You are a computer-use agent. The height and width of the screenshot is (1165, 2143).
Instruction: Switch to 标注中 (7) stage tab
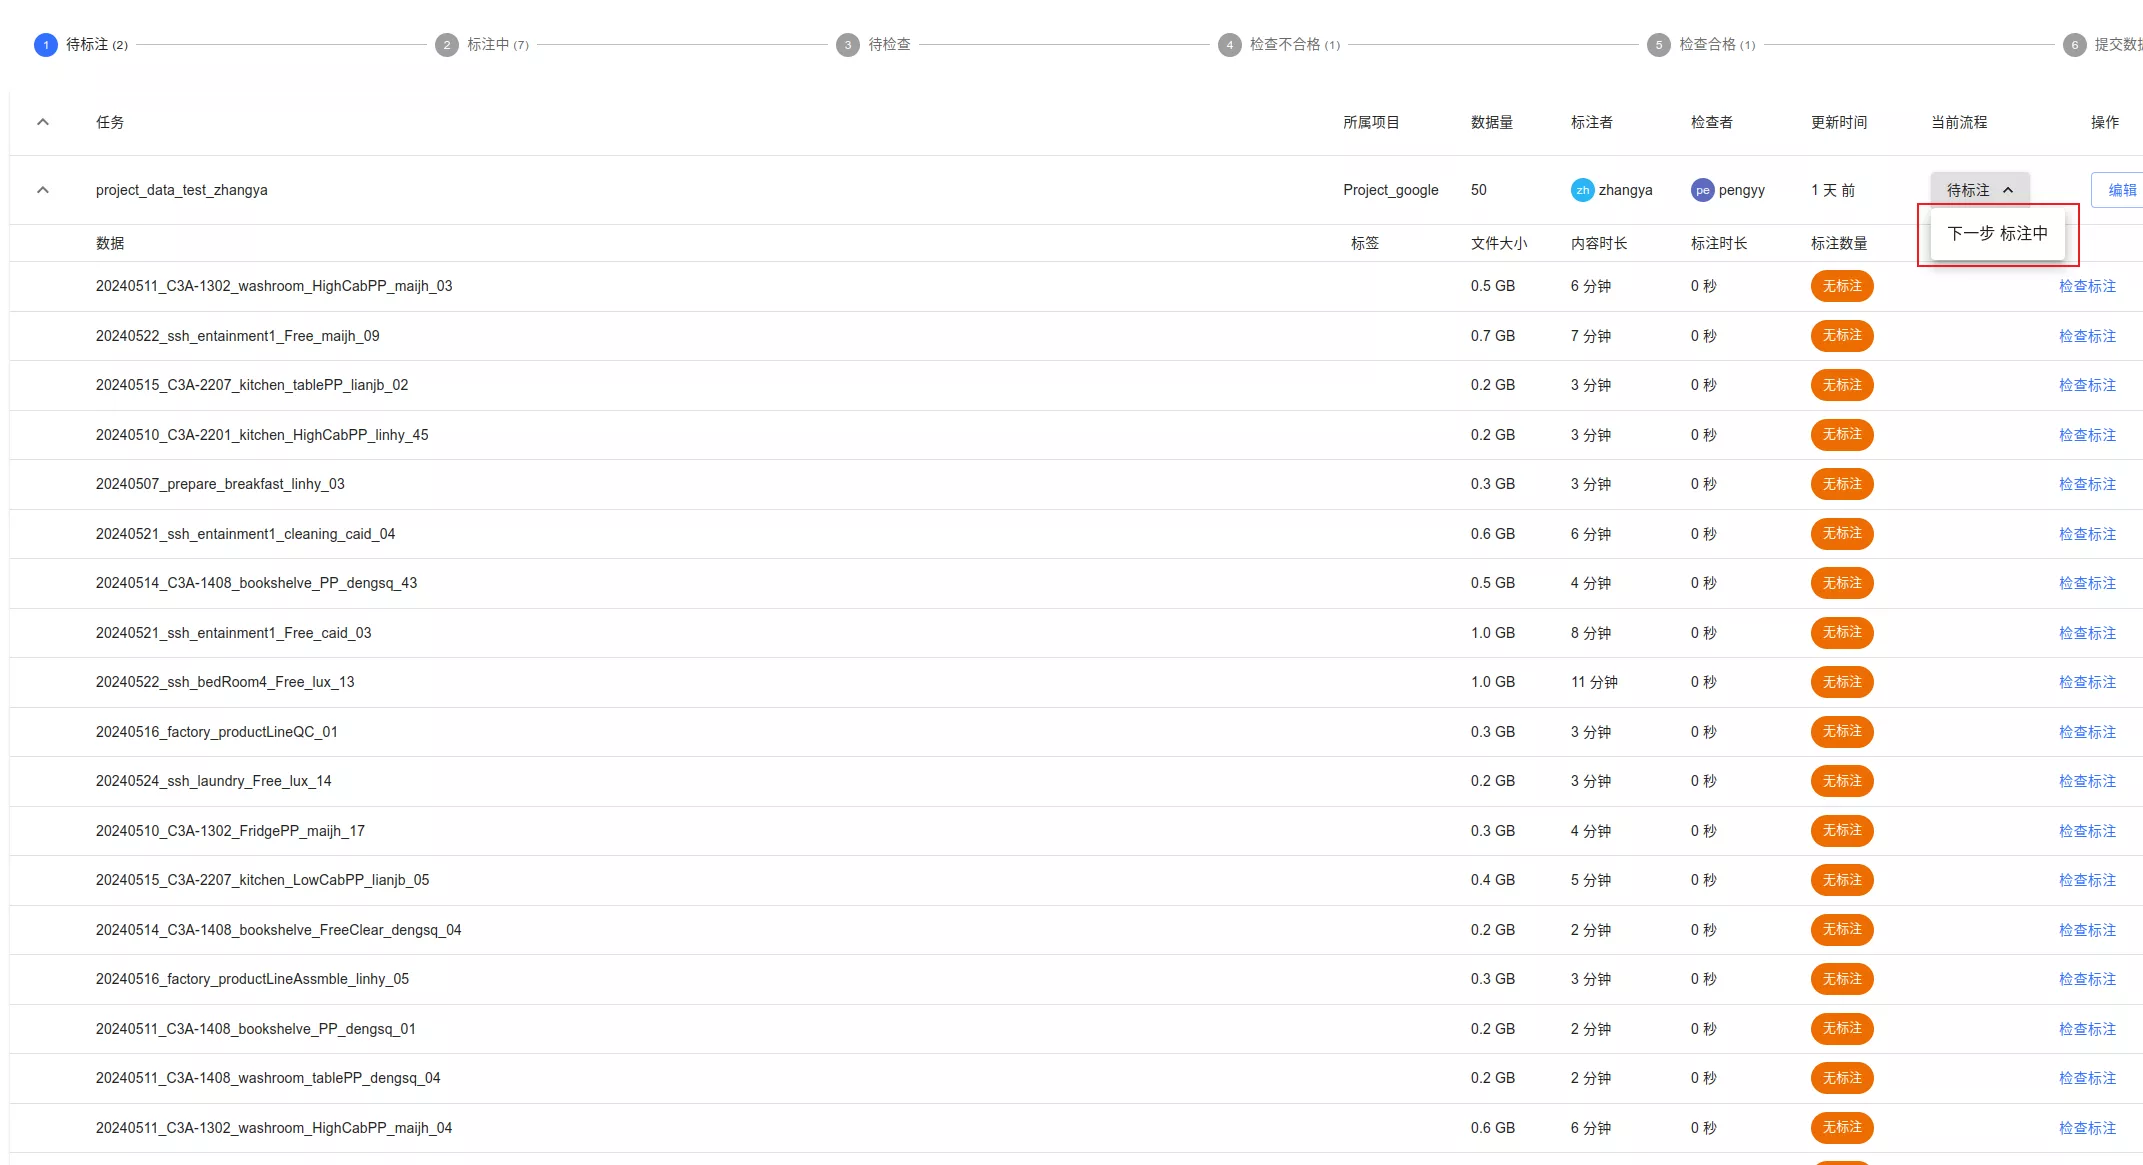(497, 45)
